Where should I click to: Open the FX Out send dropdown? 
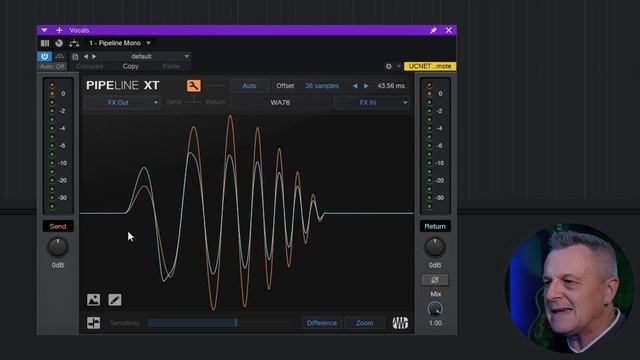(121, 102)
